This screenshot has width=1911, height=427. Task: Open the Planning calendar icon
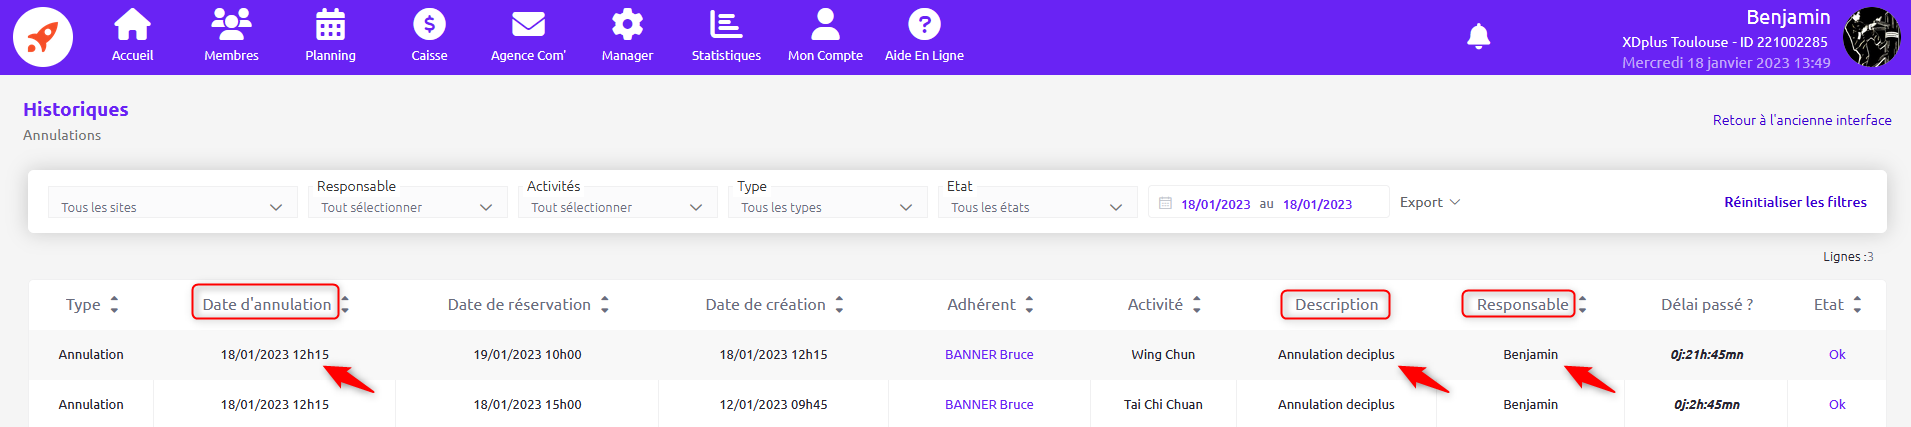click(x=330, y=25)
